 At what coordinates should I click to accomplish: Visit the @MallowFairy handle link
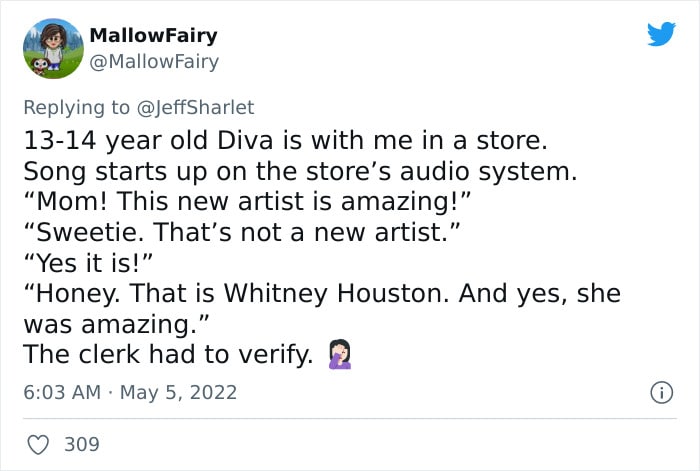[154, 62]
